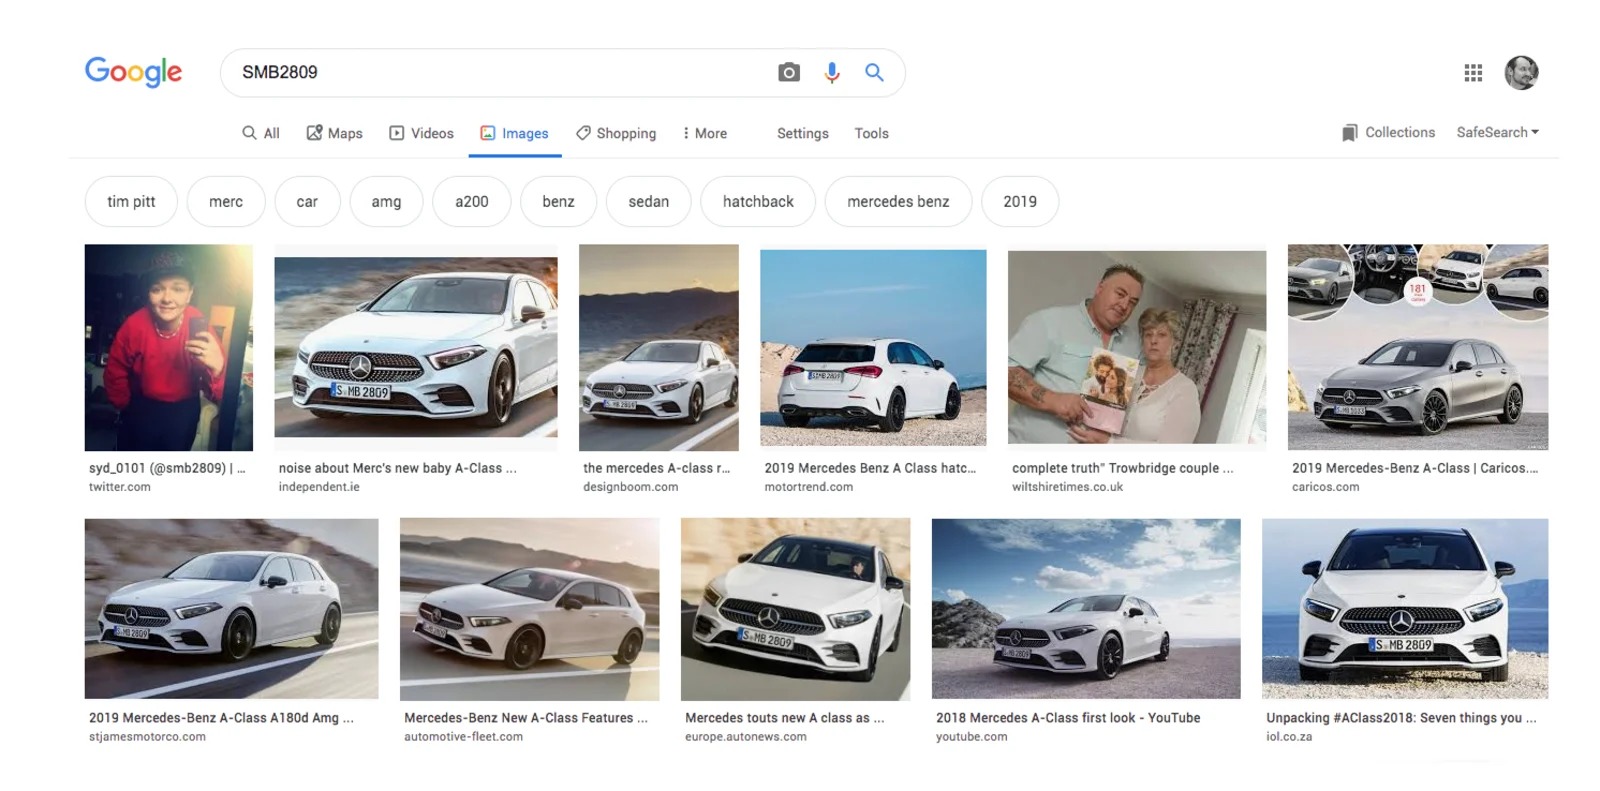Open the motortrend.com hatchback image
The width and height of the screenshot is (1600, 791).
click(x=873, y=348)
